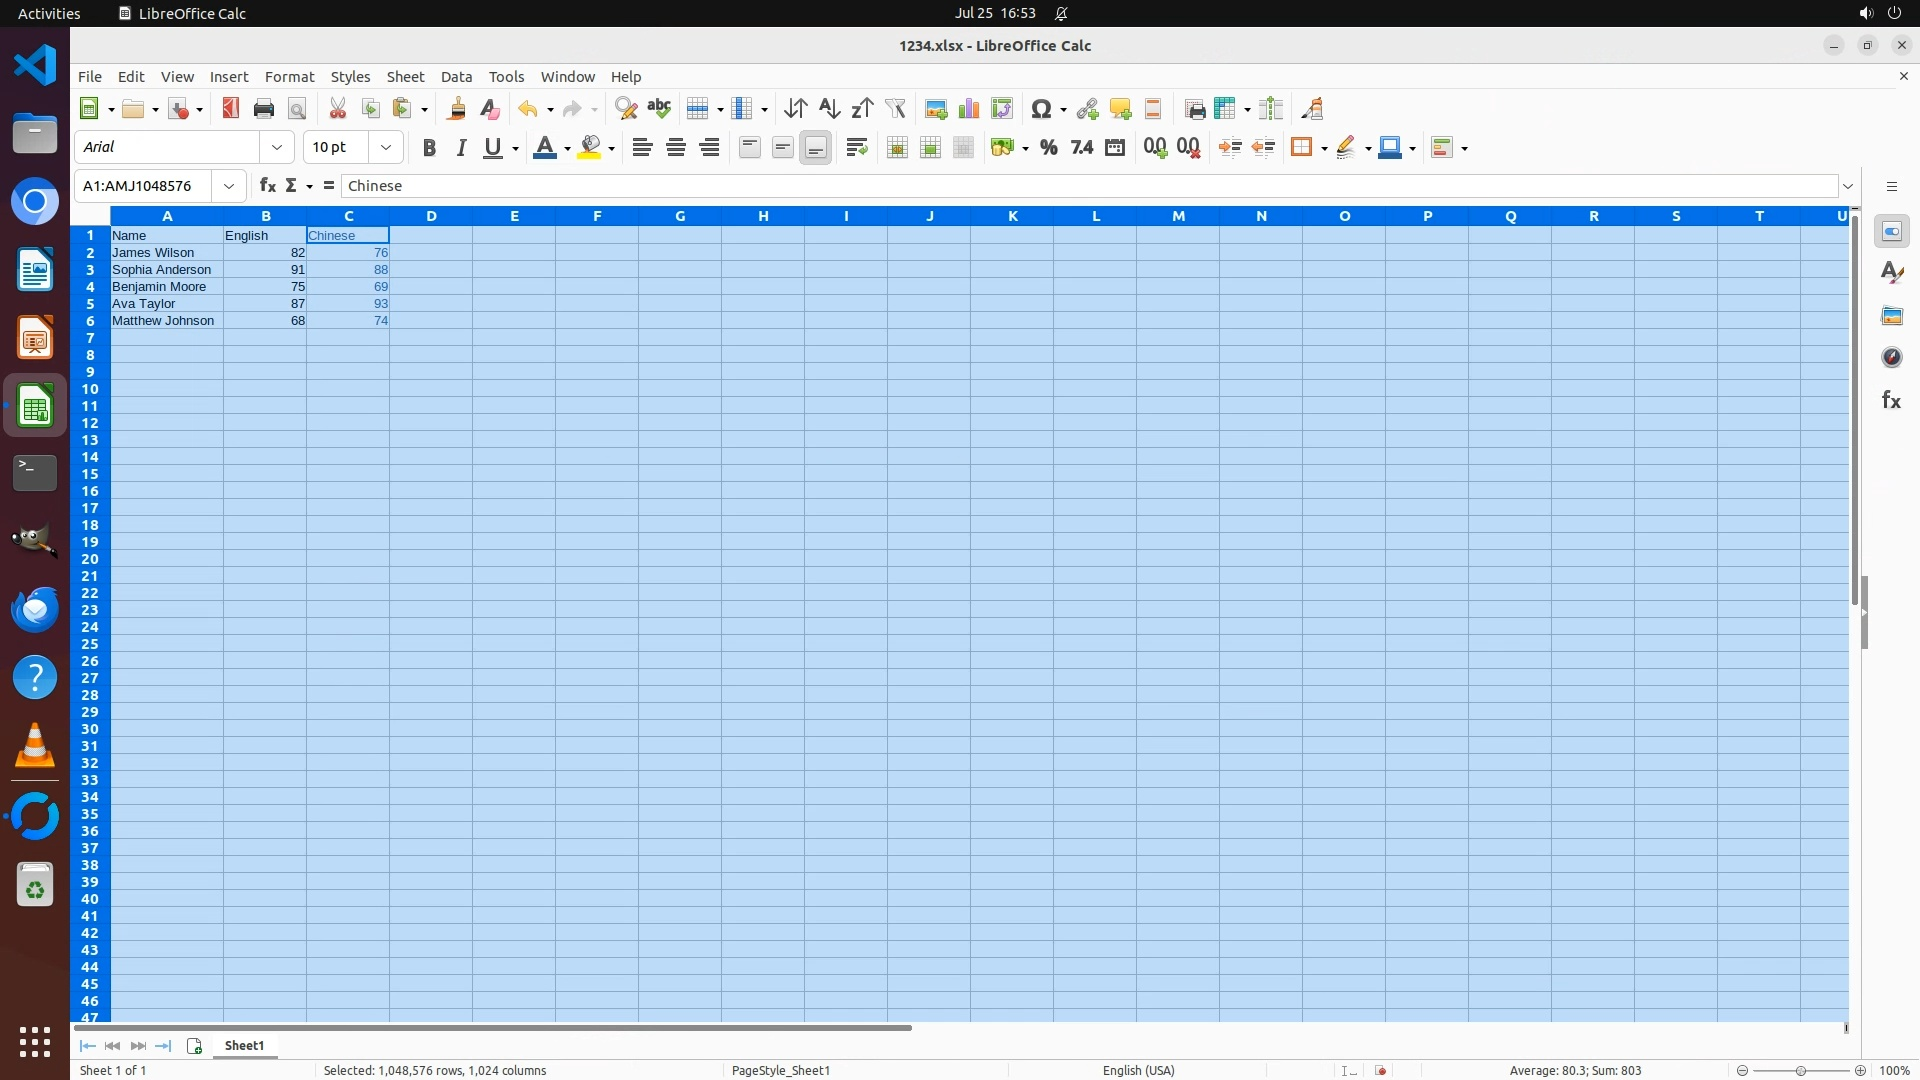This screenshot has width=1920, height=1080.
Task: Open the Function Wizard icon
Action: pyautogui.click(x=267, y=186)
